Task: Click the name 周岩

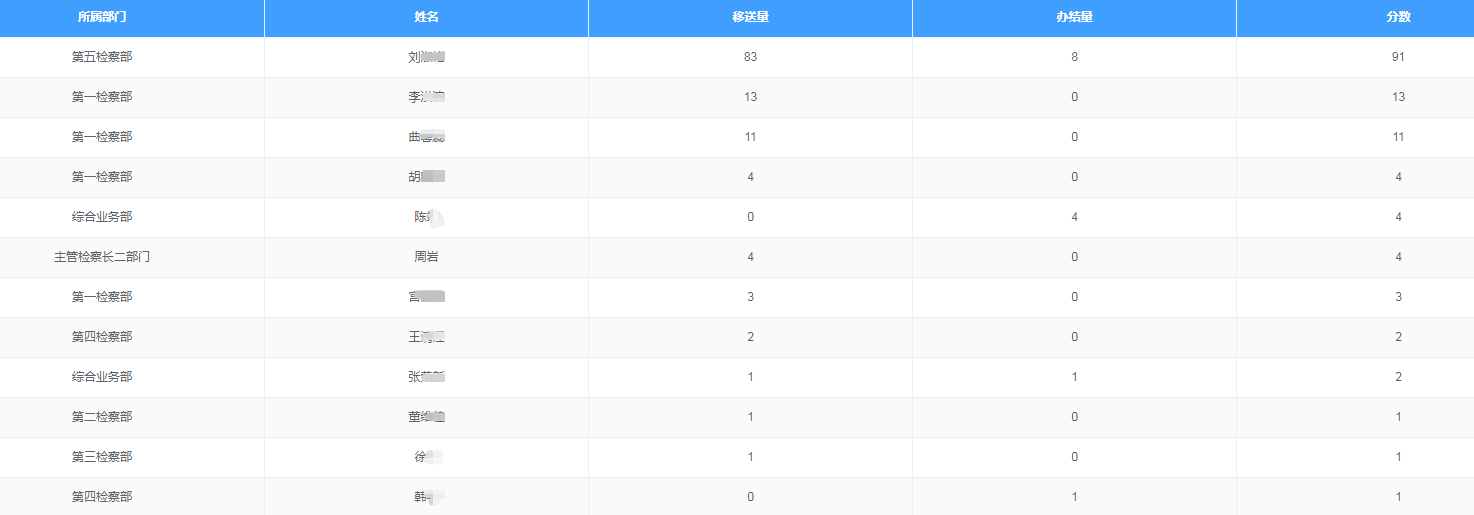Action: pos(426,257)
